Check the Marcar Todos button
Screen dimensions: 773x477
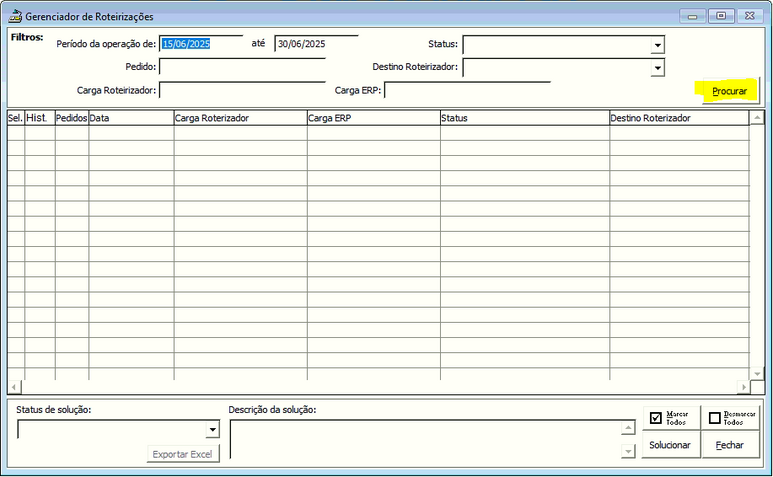pyautogui.click(x=671, y=418)
